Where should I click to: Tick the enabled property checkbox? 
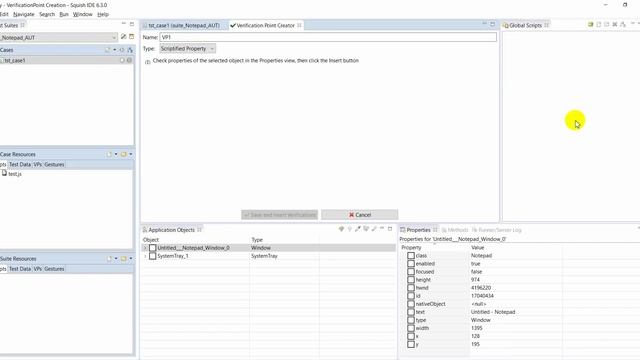click(411, 264)
